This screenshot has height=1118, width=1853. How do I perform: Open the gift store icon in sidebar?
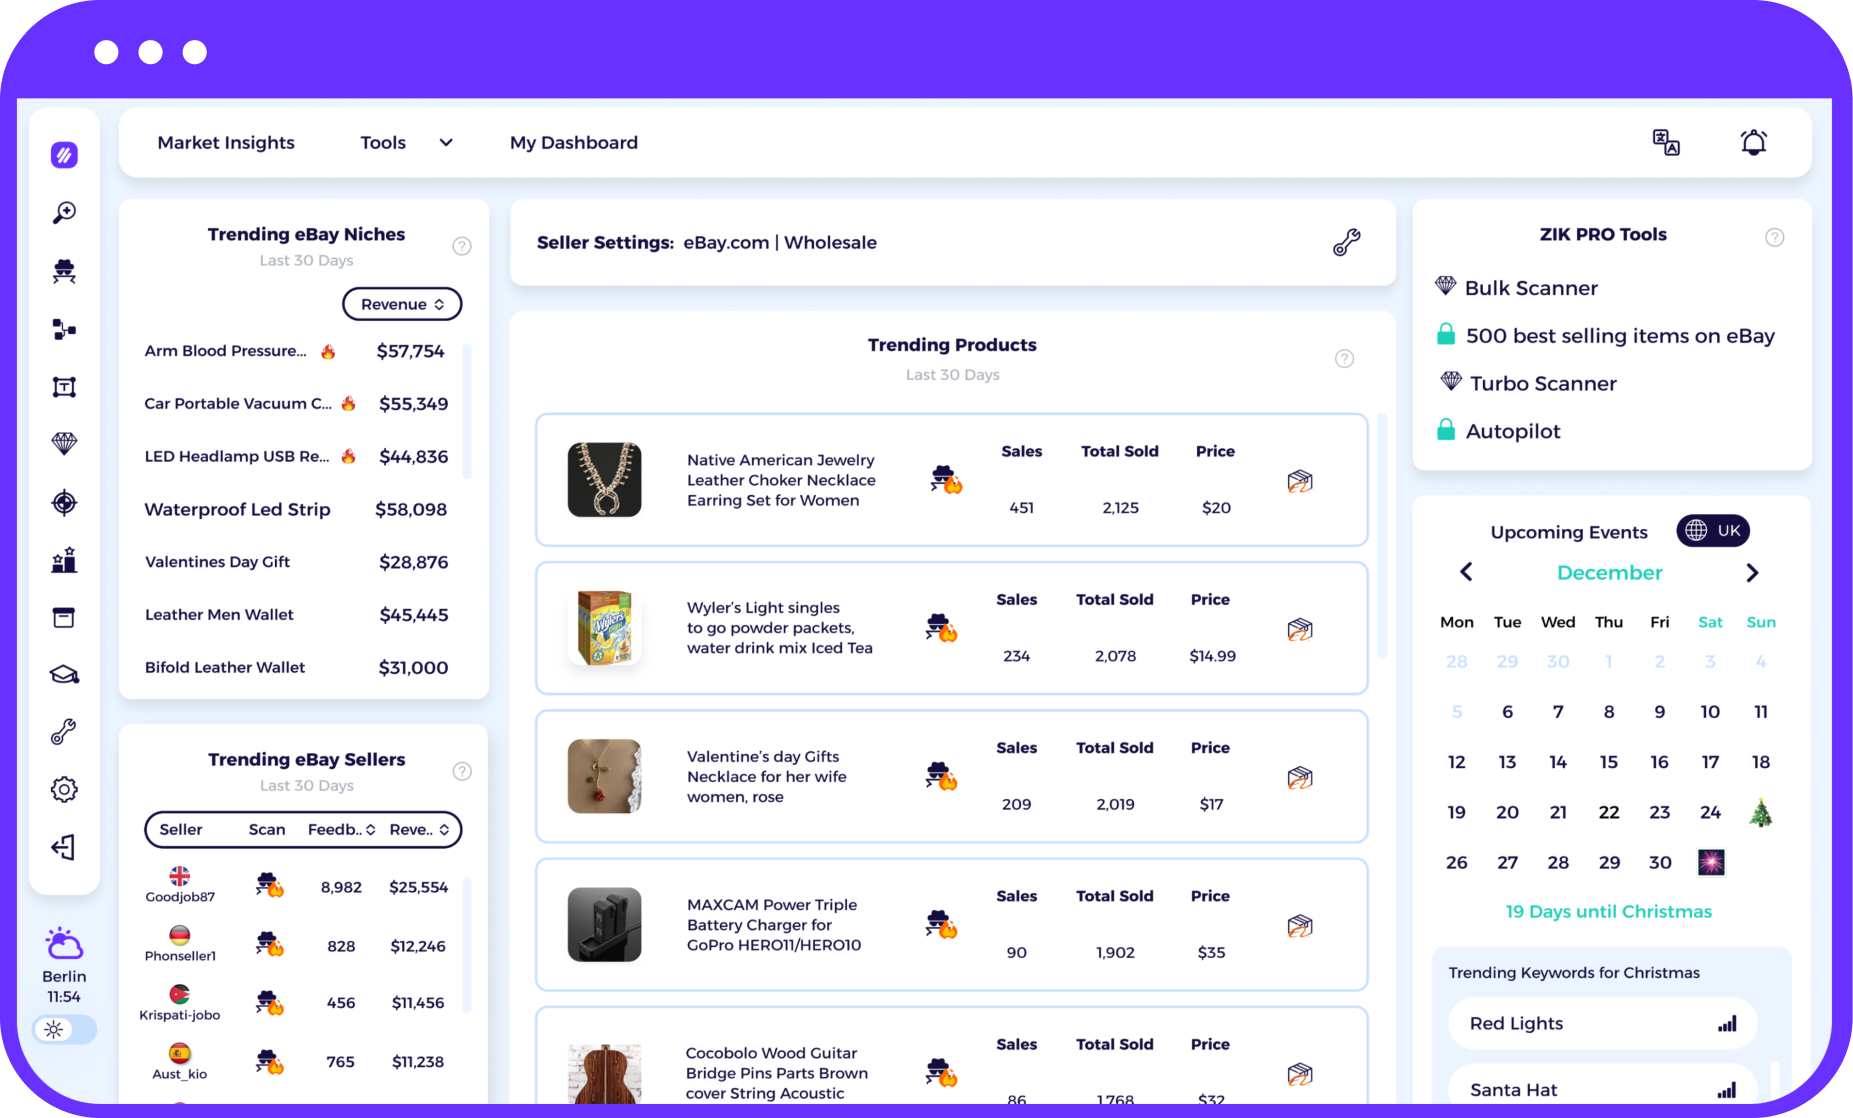click(x=64, y=560)
